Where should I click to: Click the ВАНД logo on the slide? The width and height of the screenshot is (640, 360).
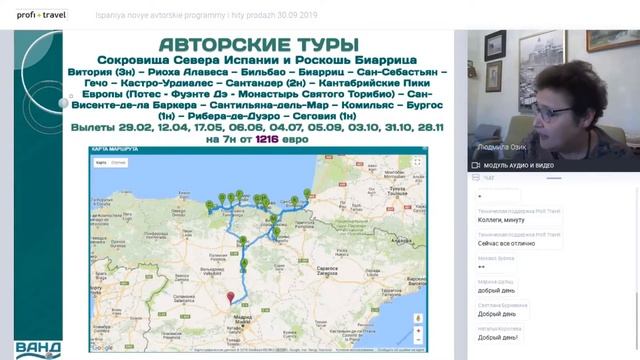point(38,350)
